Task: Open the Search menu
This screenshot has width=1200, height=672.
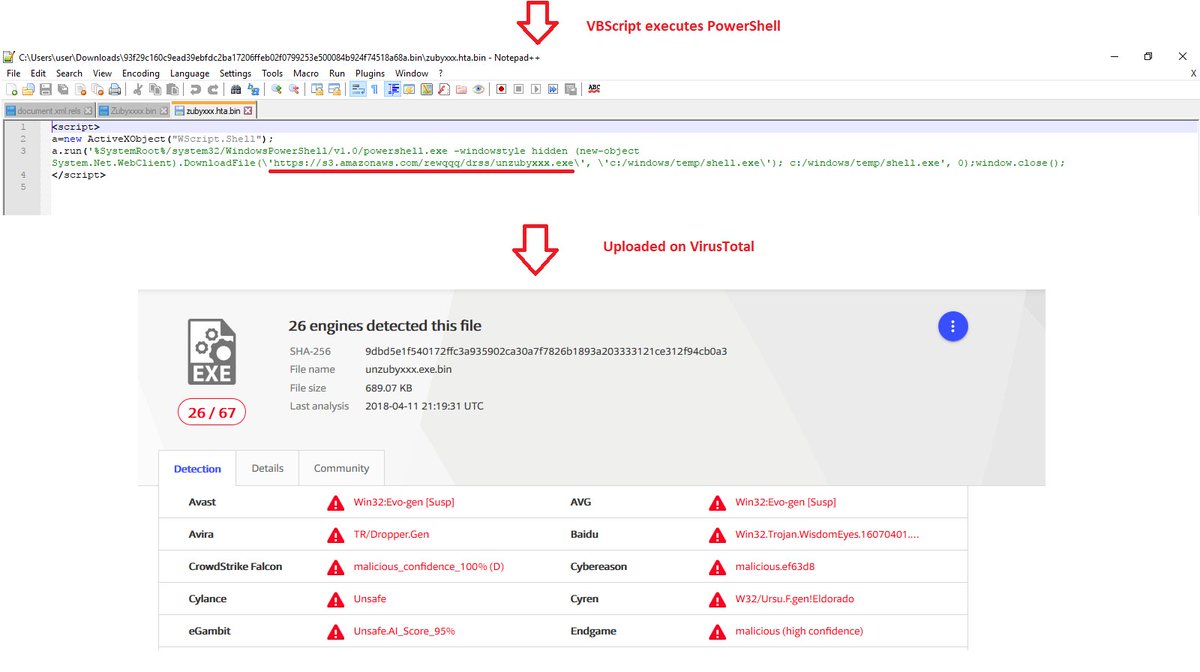Action: point(69,74)
